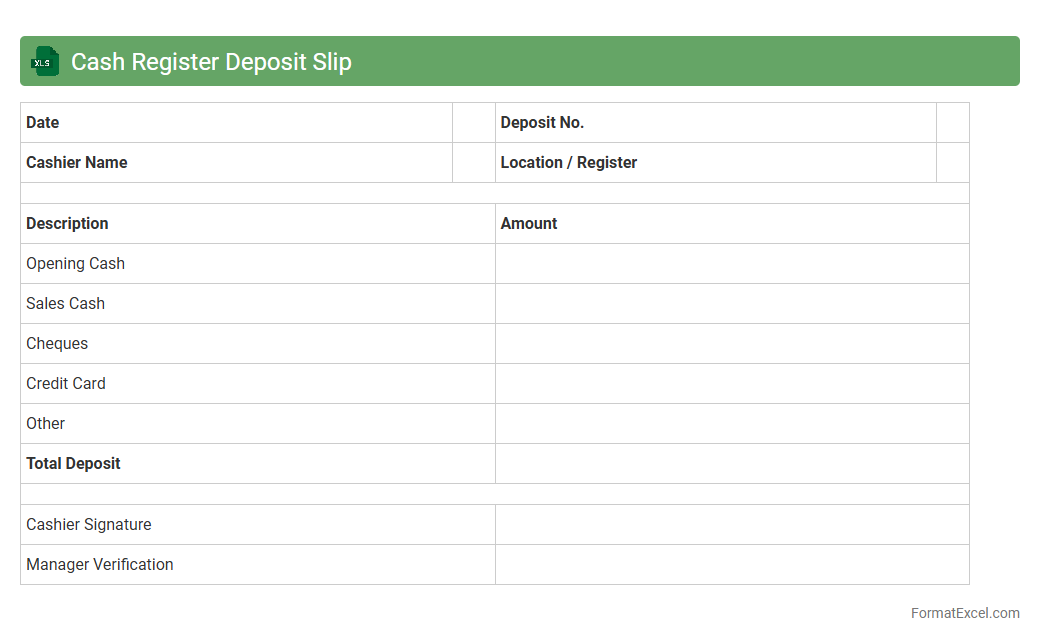The width and height of the screenshot is (1040, 642).
Task: Click the Amount column header
Action: click(529, 224)
